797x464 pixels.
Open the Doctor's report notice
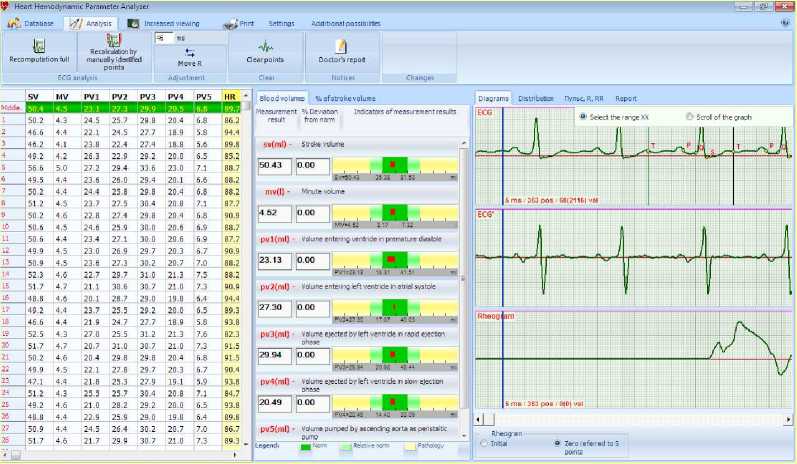pos(341,46)
